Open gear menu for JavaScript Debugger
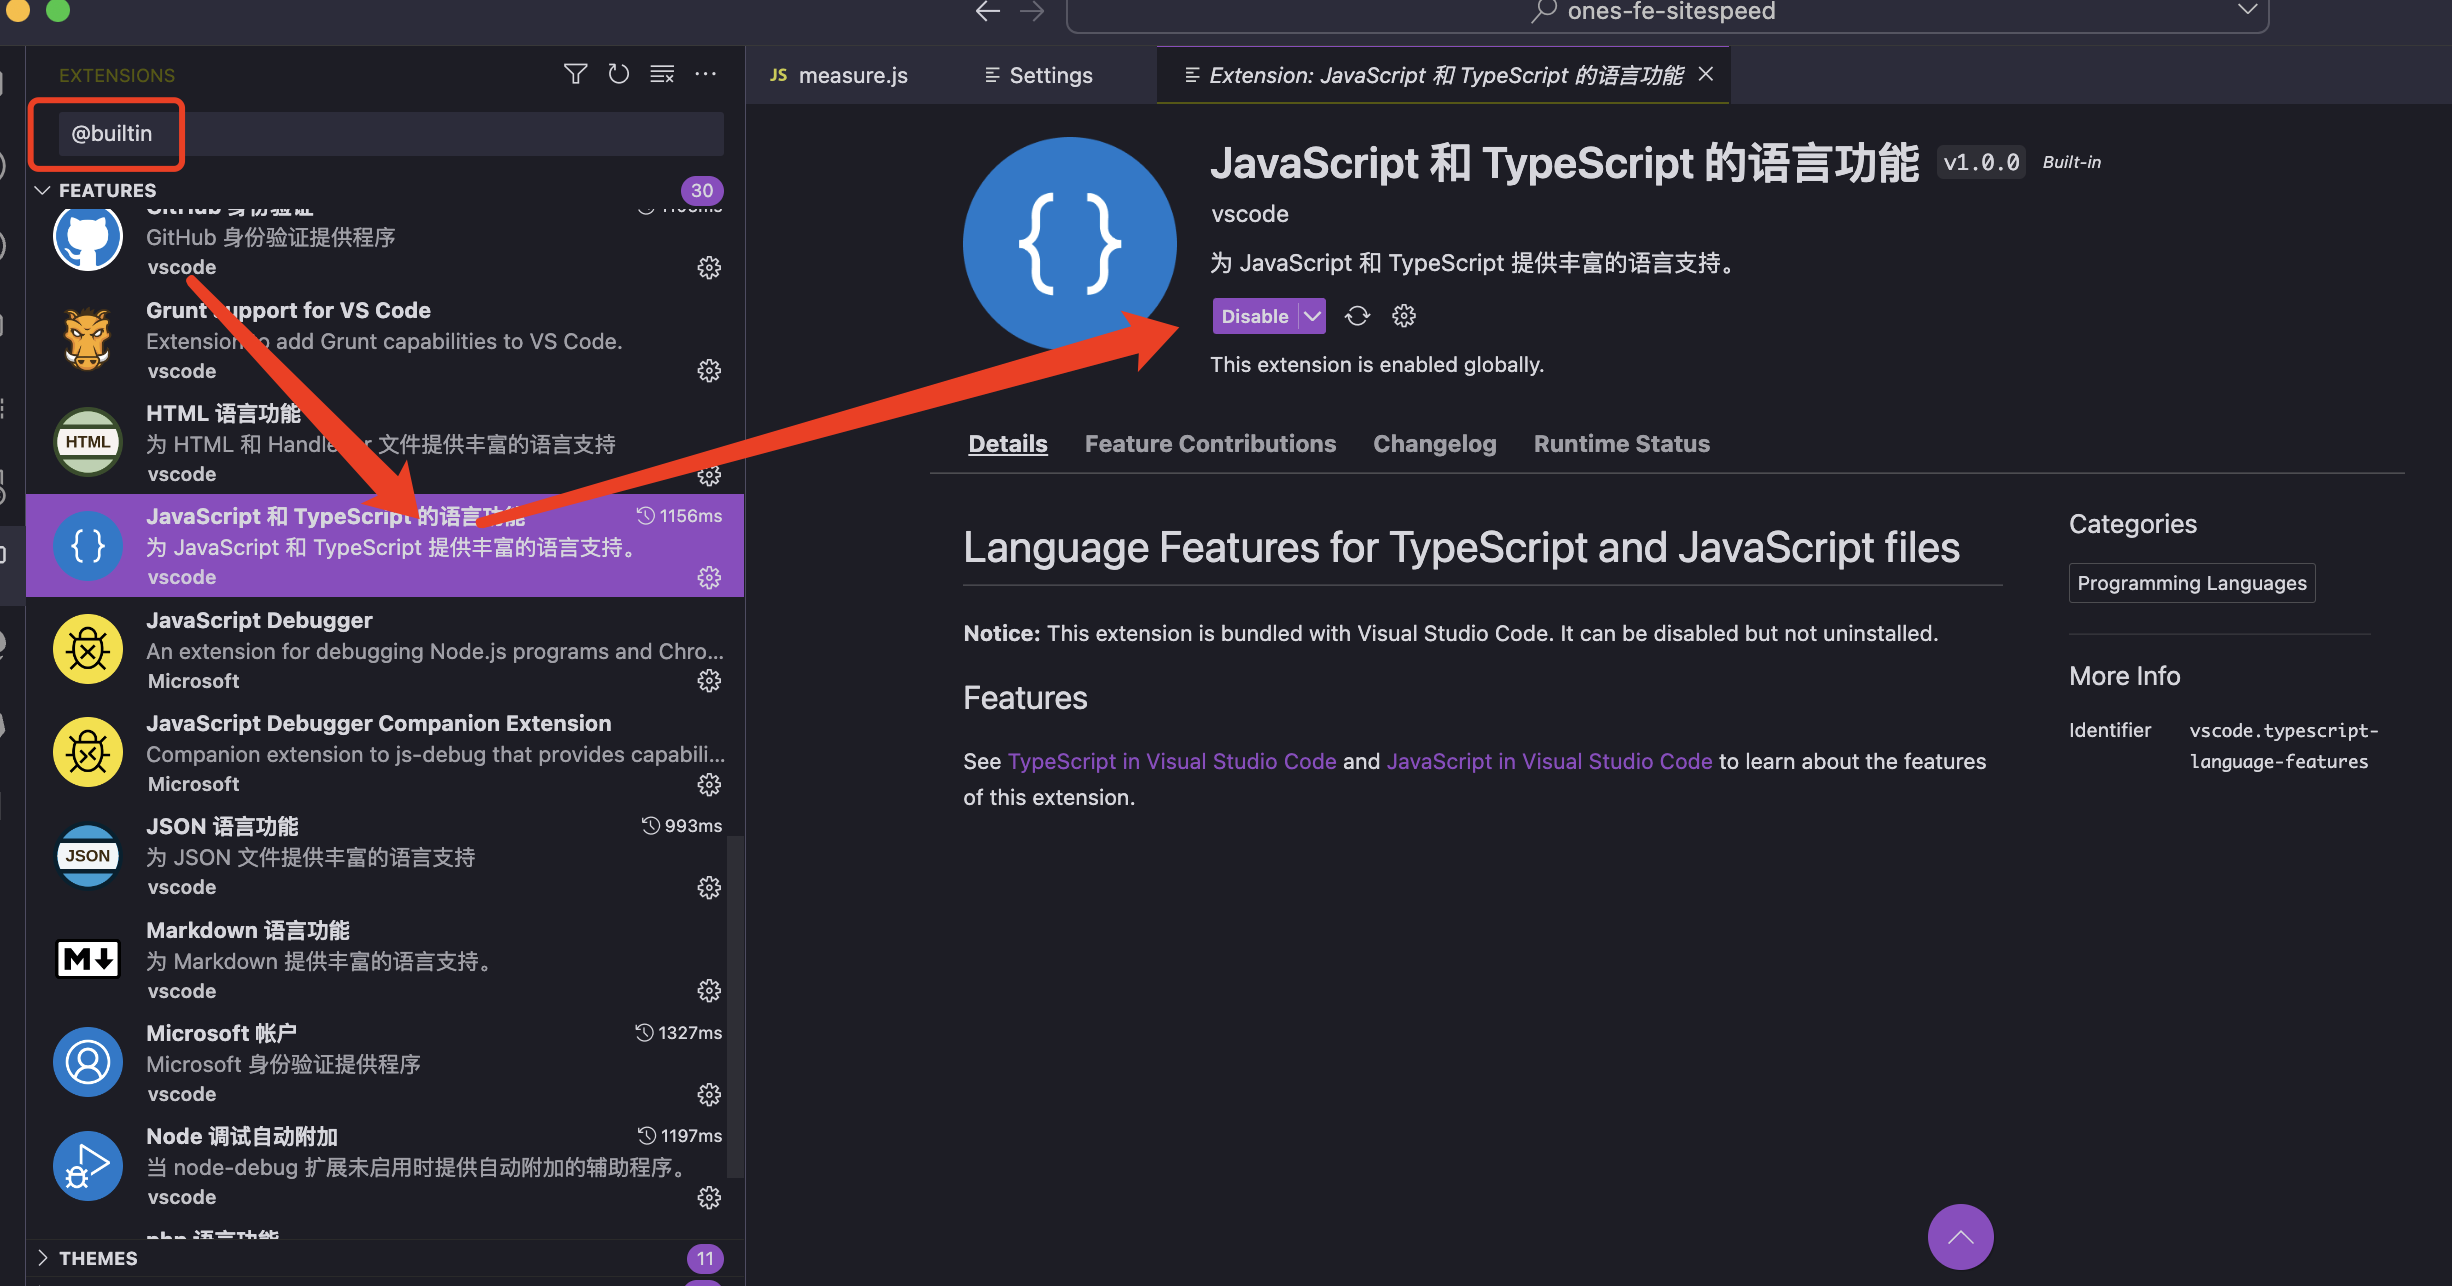The width and height of the screenshot is (2452, 1286). pyautogui.click(x=709, y=681)
